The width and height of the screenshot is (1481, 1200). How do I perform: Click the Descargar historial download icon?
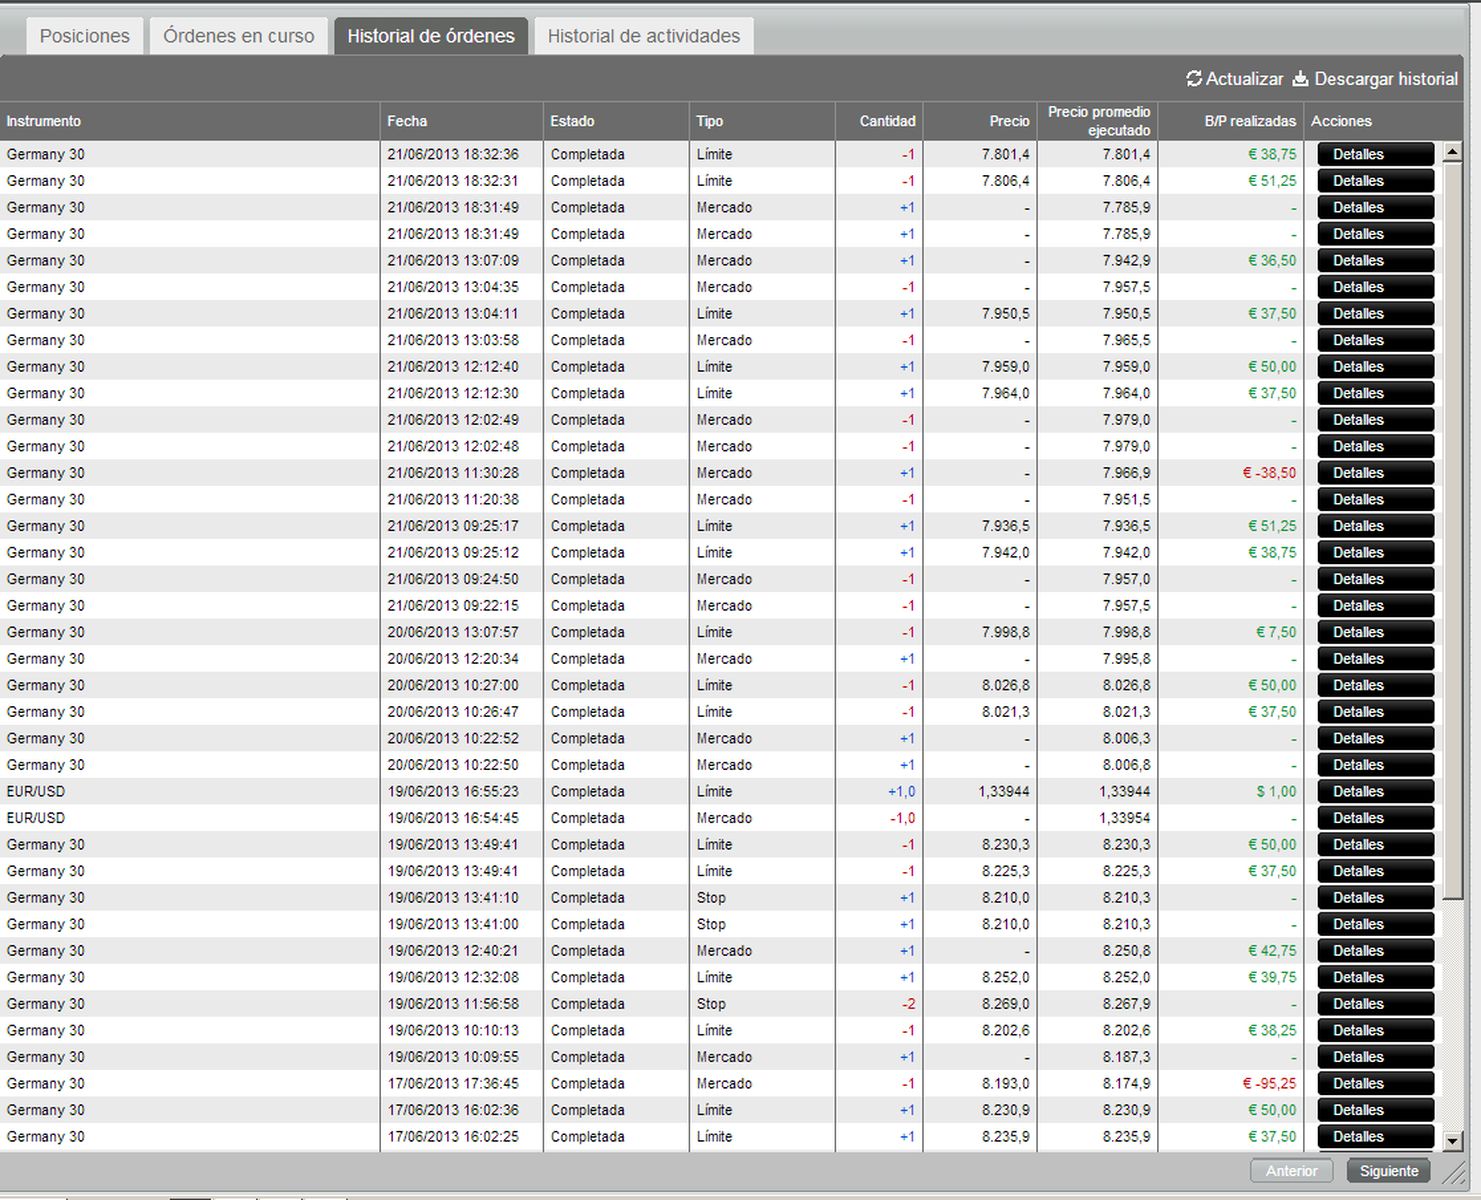click(x=1300, y=78)
